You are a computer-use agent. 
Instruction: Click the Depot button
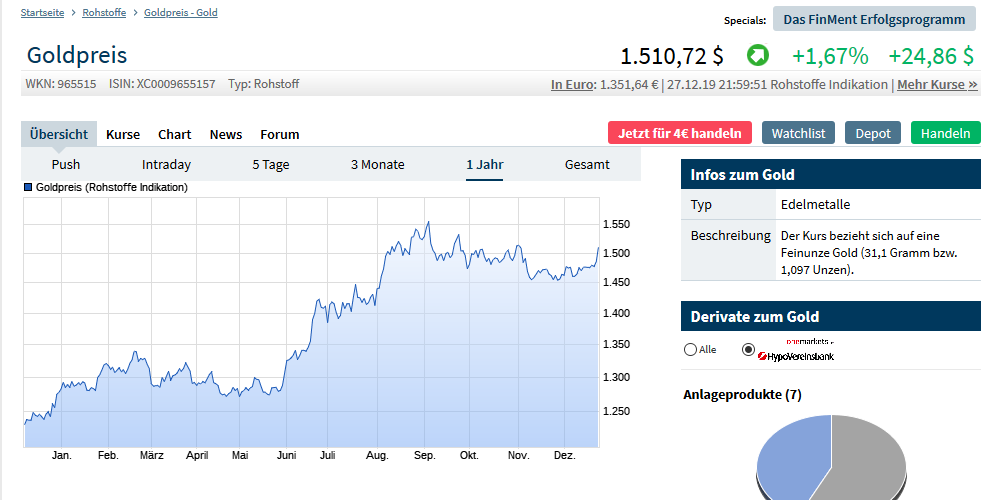pyautogui.click(x=873, y=133)
